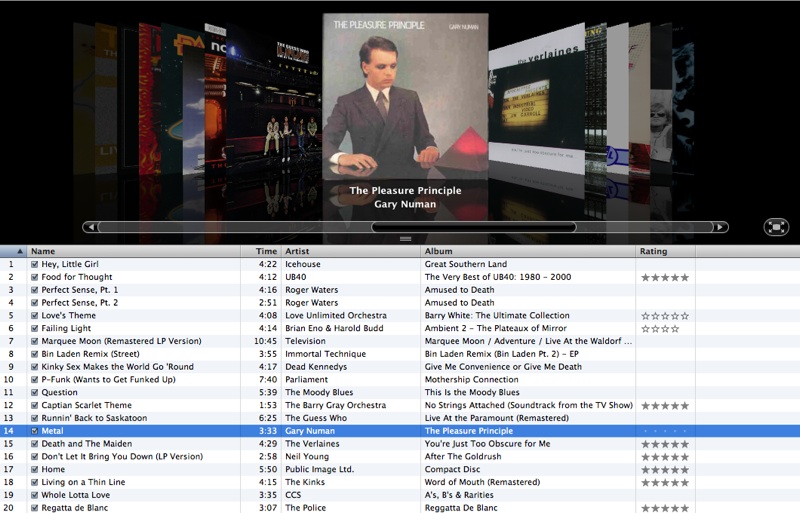Click the Cover Flow resize grip handle
The image size is (800, 513).
tap(406, 239)
